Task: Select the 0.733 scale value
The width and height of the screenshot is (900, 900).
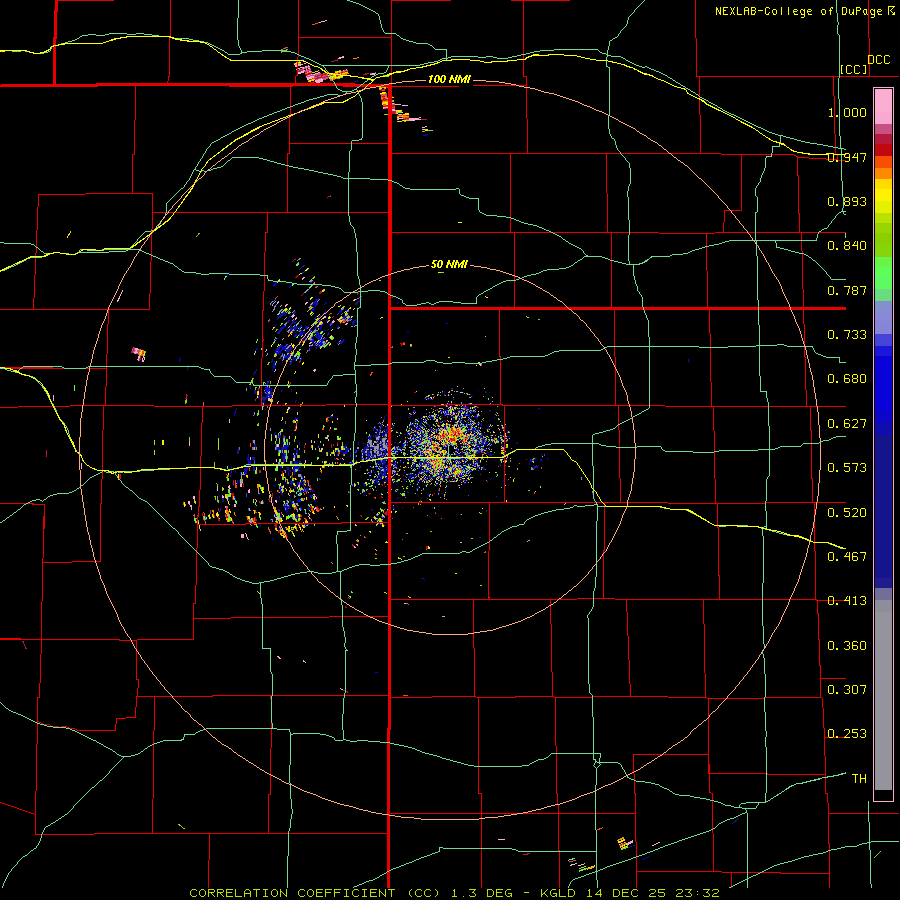Action: (847, 335)
